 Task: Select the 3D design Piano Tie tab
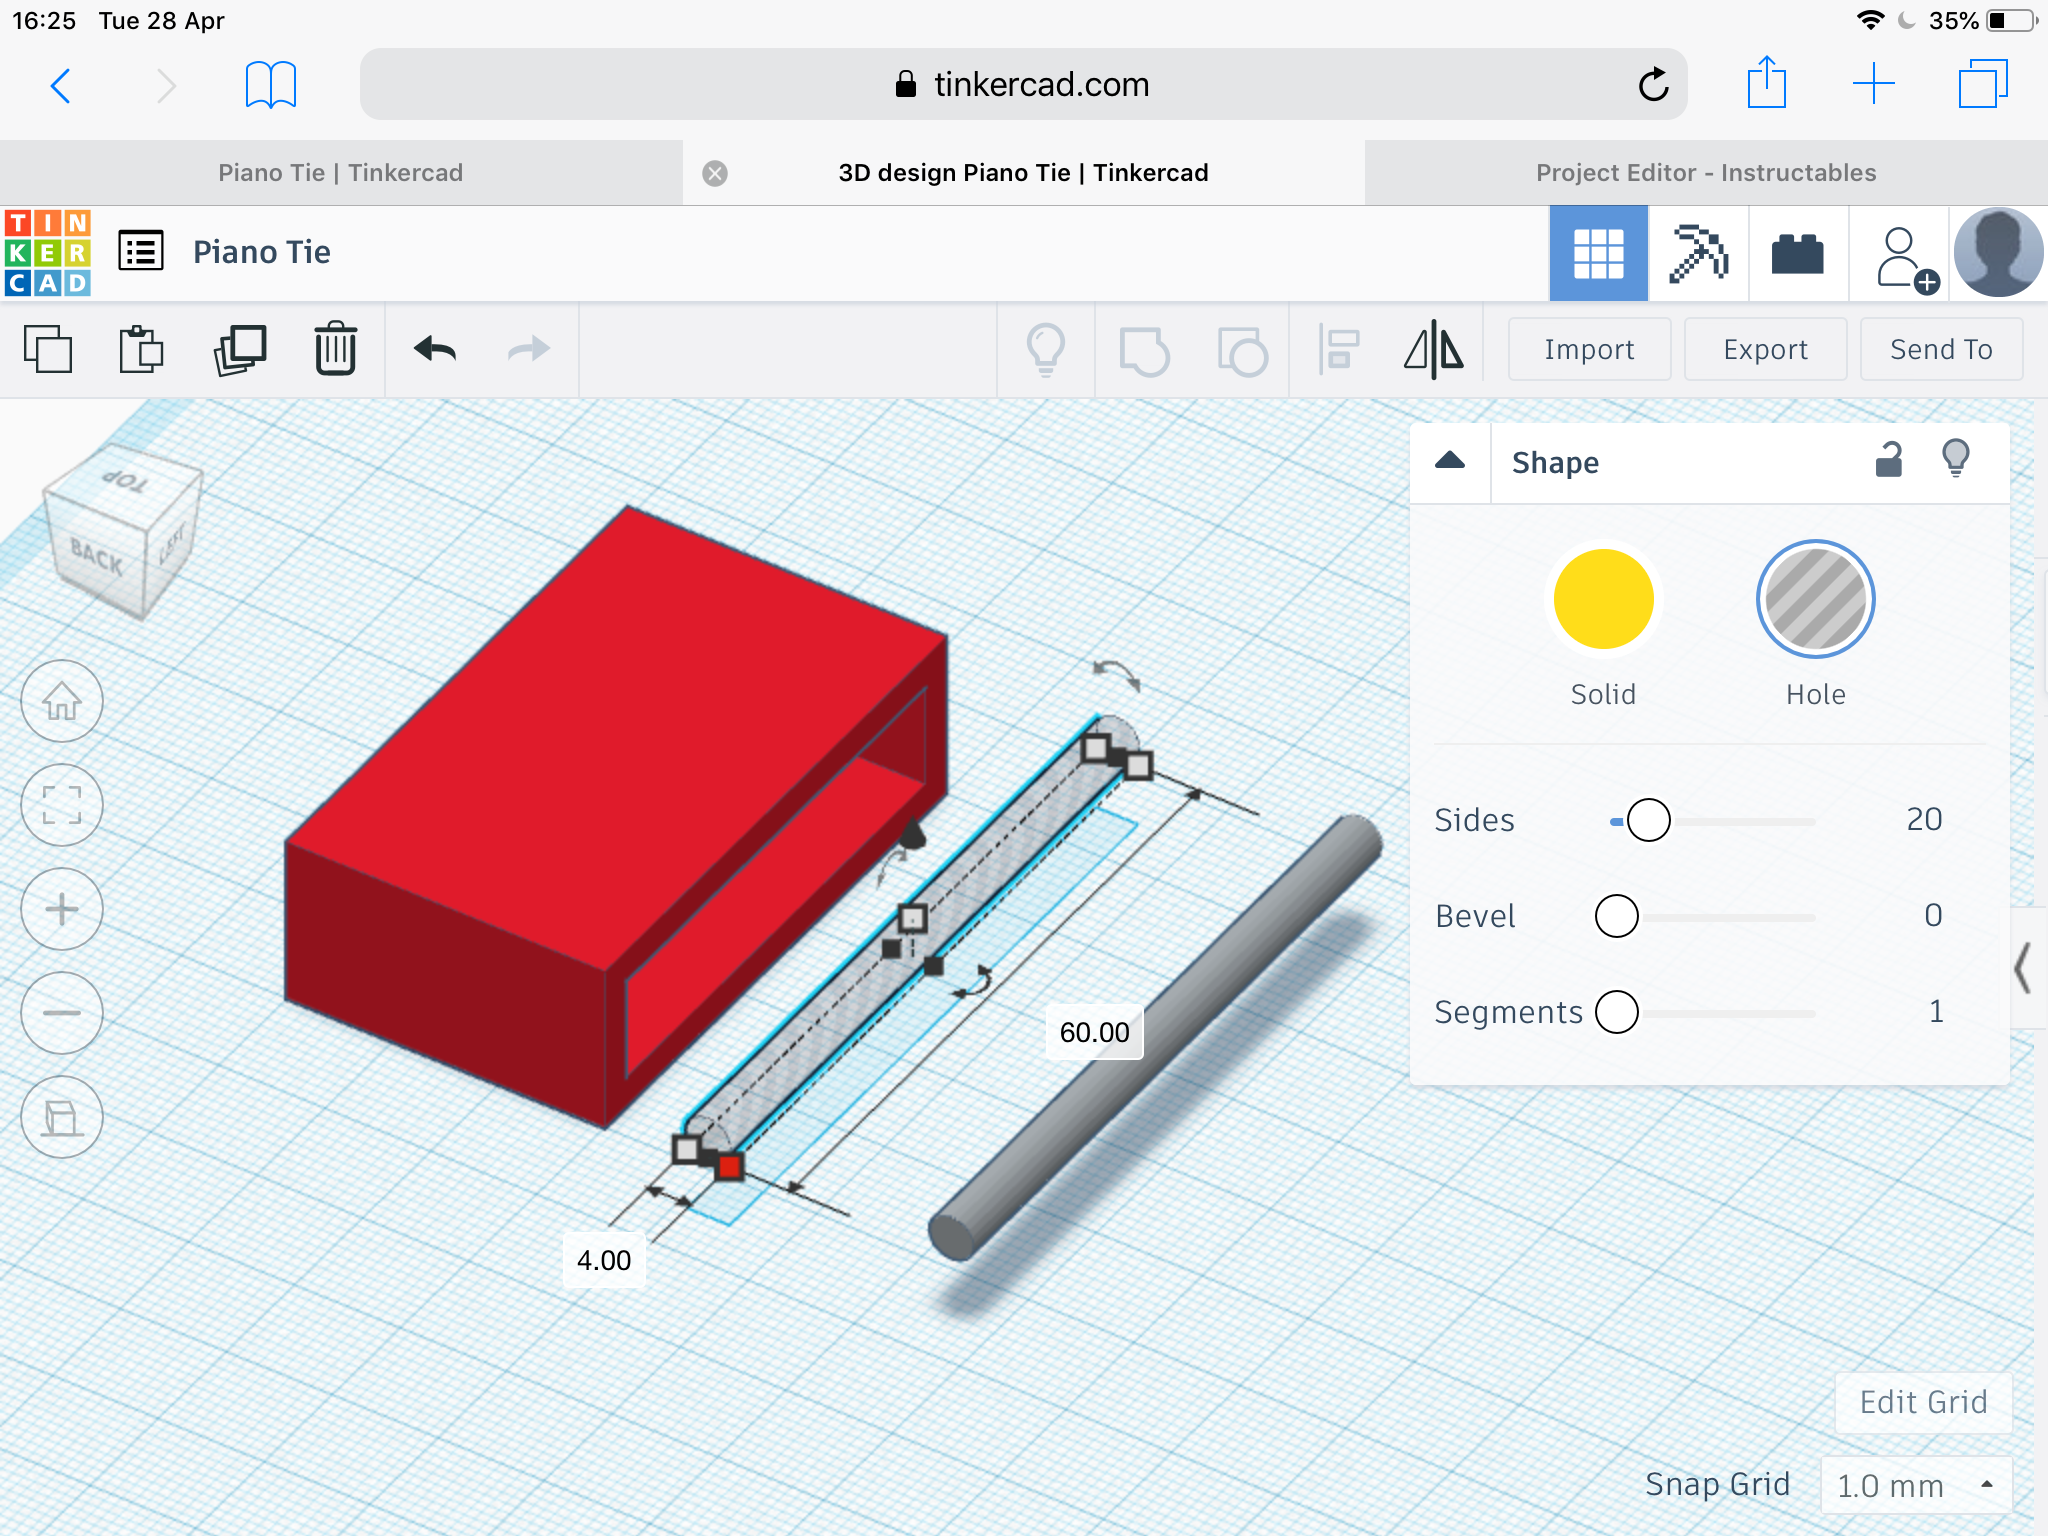[x=1023, y=173]
